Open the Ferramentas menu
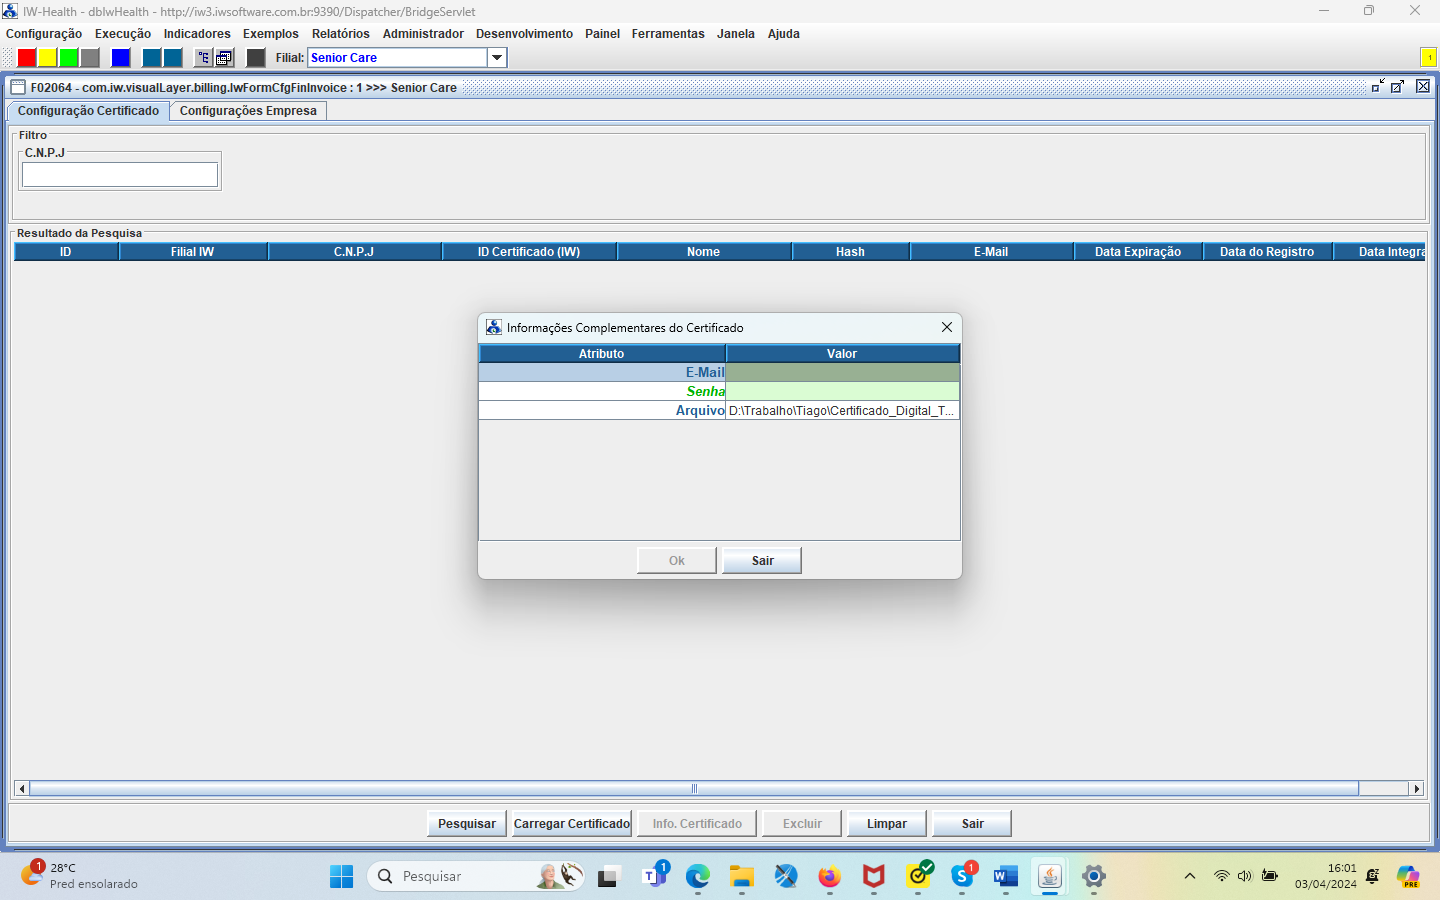The width and height of the screenshot is (1440, 900). pyautogui.click(x=668, y=34)
